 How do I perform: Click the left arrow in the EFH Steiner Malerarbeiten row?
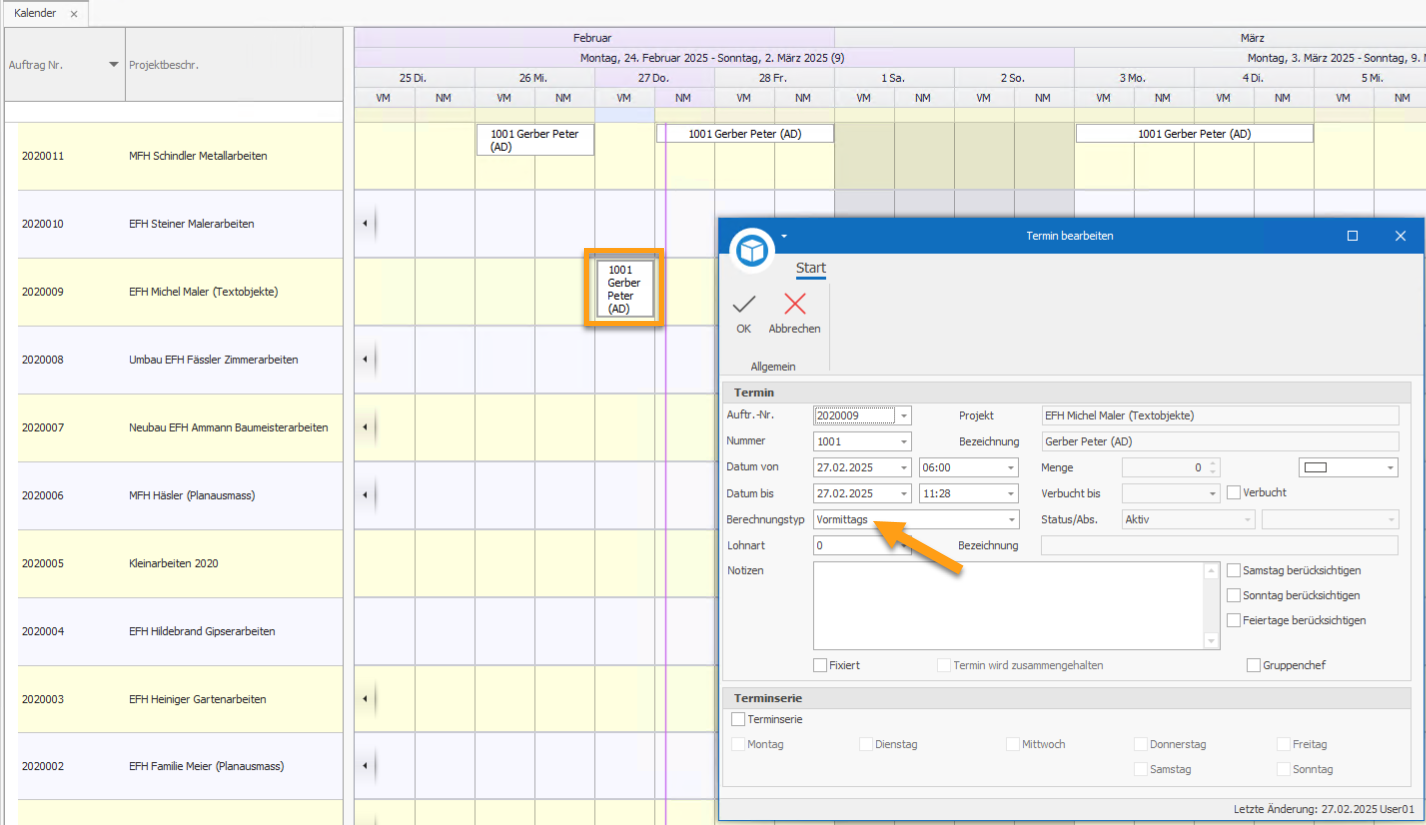click(x=365, y=224)
